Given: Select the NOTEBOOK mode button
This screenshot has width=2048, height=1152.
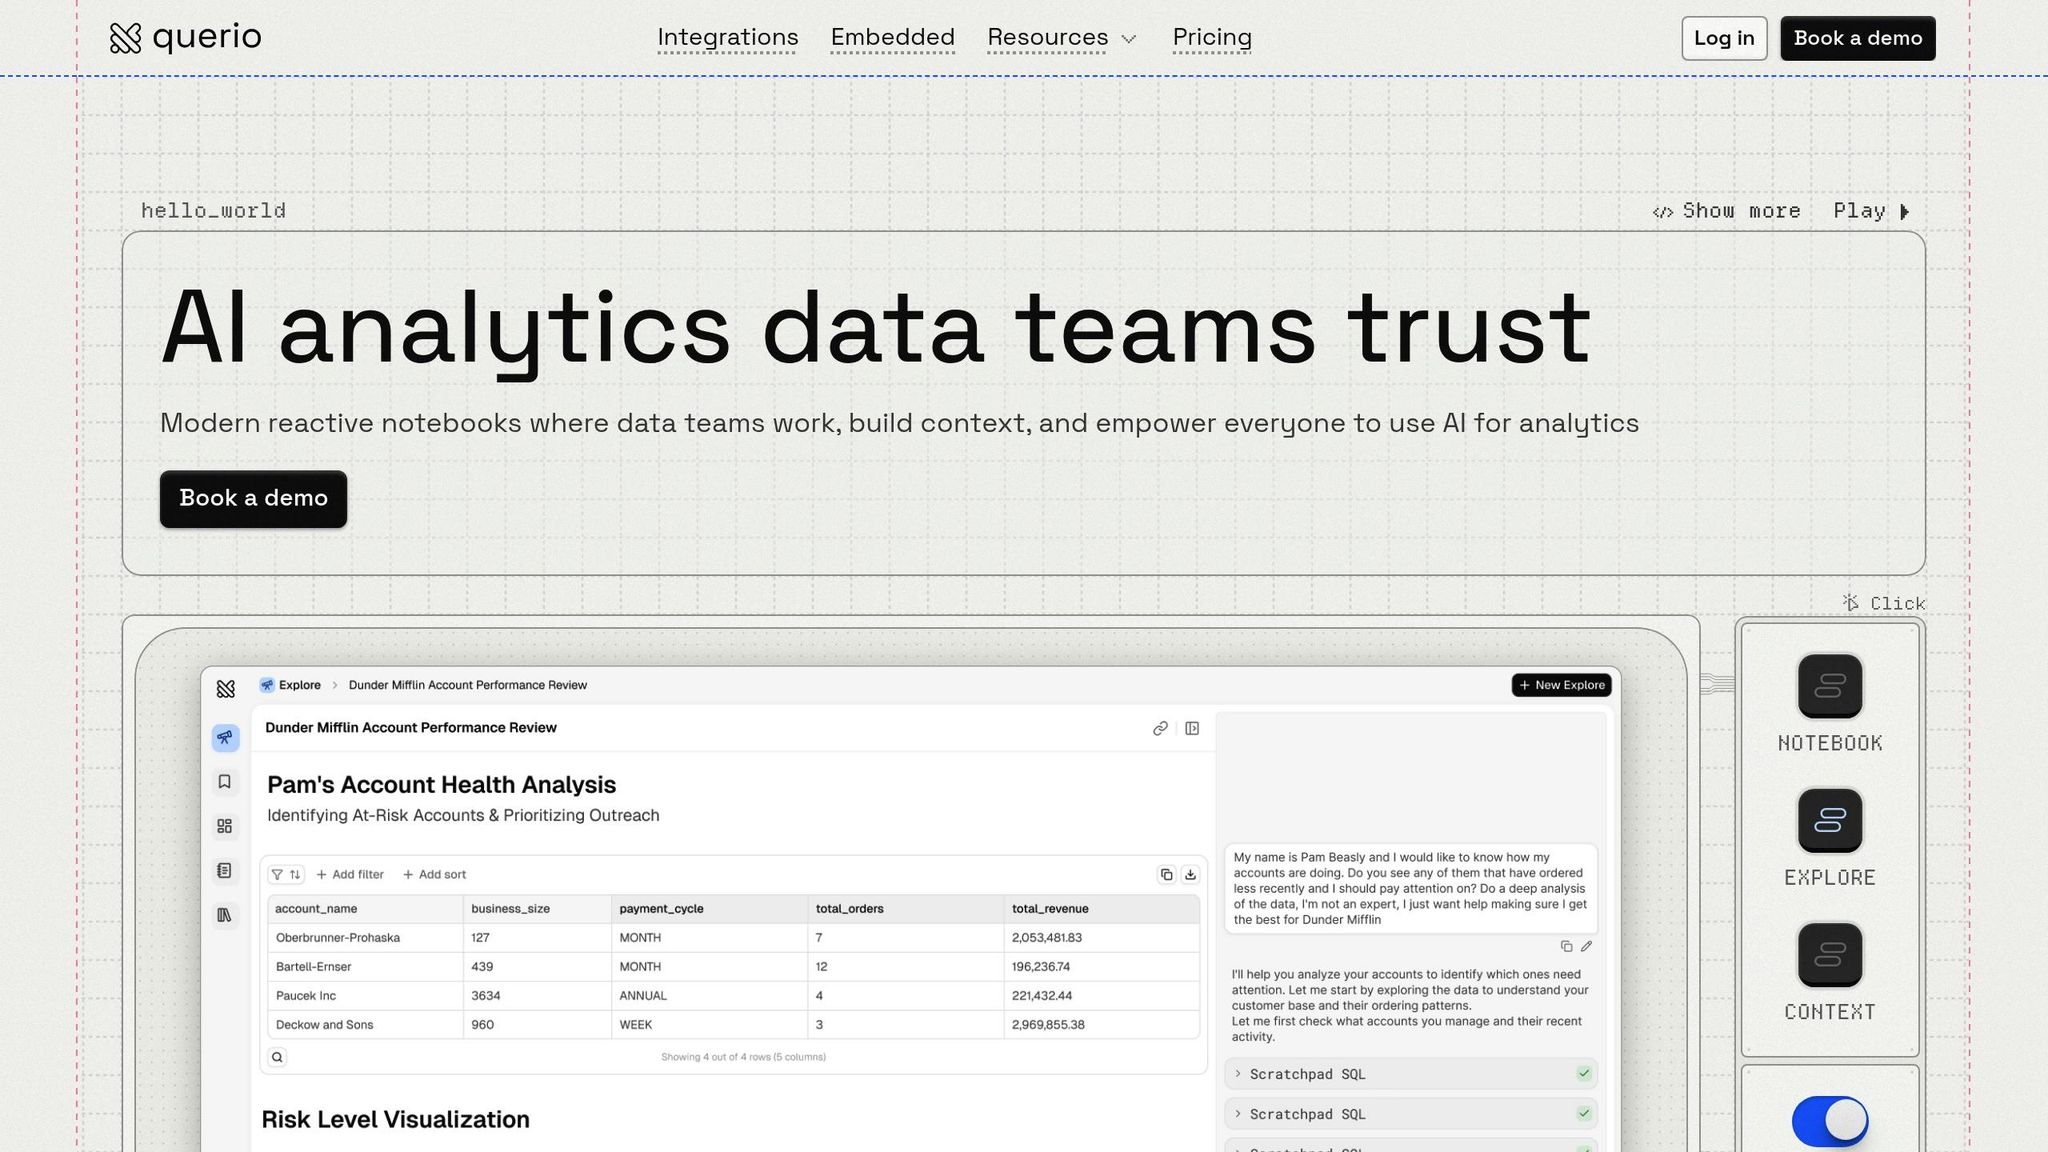Looking at the screenshot, I should [x=1829, y=686].
